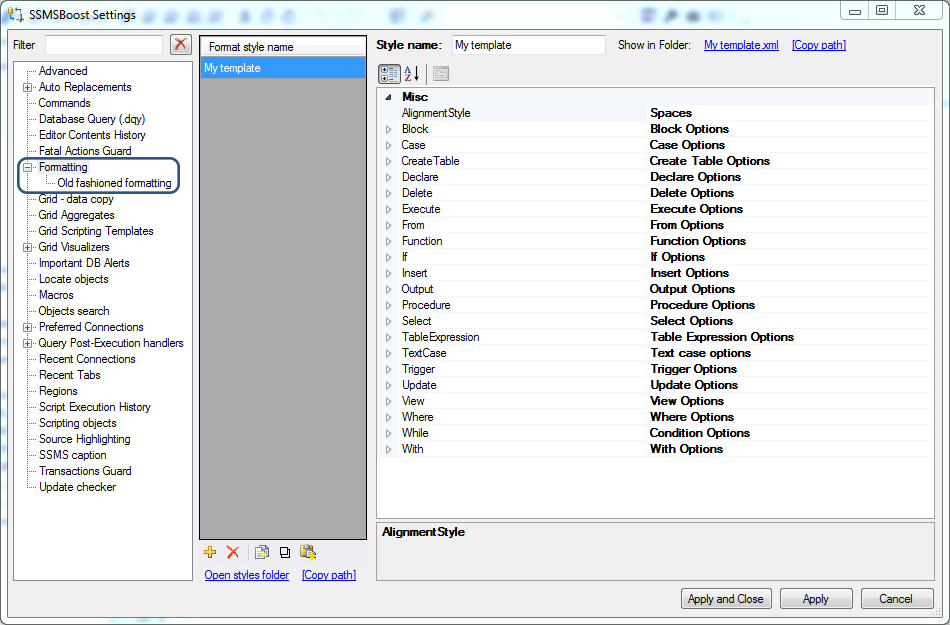Collapse the Misc category in the property grid
Viewport: 950px width, 625px height.
click(388, 97)
